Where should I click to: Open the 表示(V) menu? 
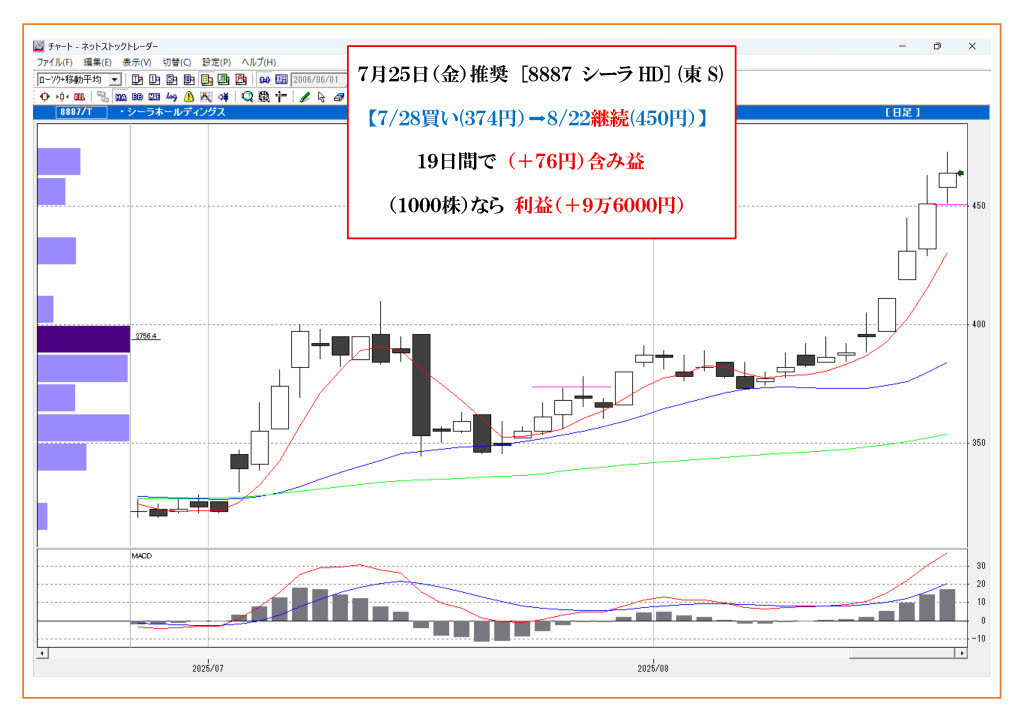coord(137,62)
